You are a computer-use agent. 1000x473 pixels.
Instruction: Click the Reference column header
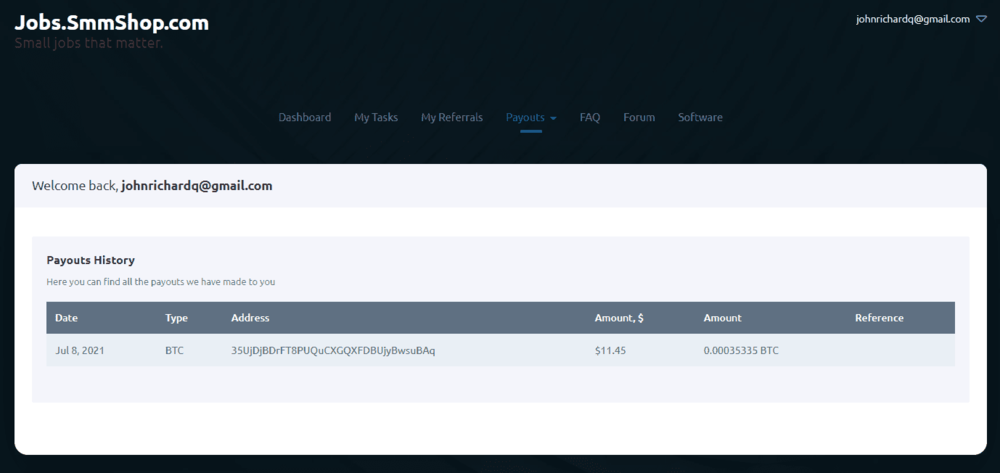[x=879, y=318]
